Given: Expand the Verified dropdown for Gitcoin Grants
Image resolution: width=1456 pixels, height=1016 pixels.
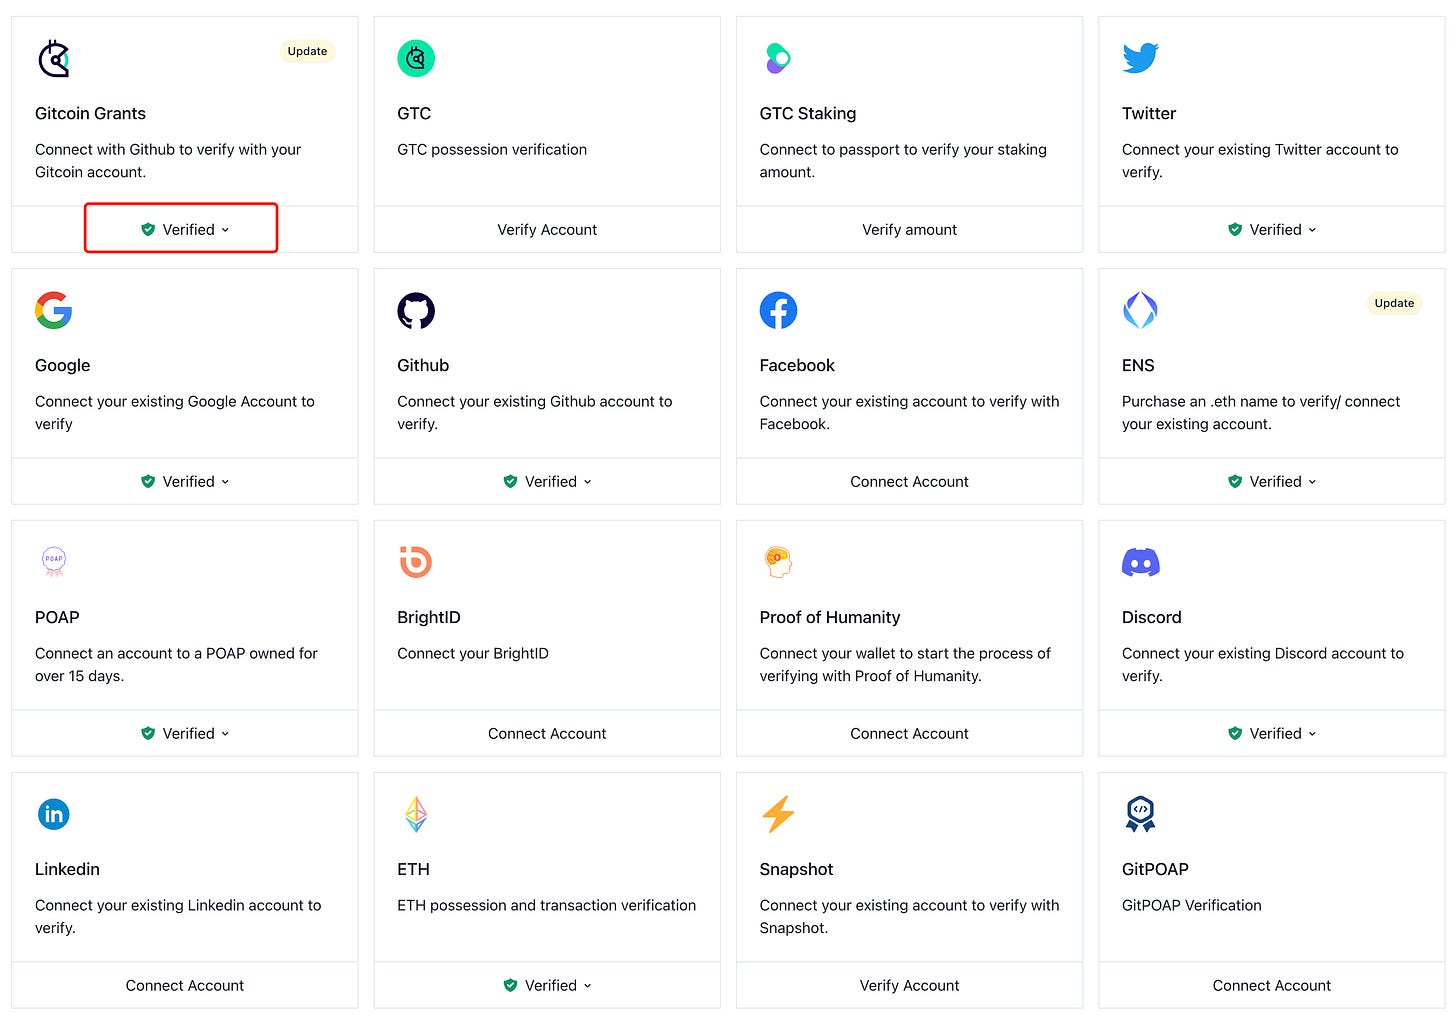Looking at the screenshot, I should tap(185, 229).
